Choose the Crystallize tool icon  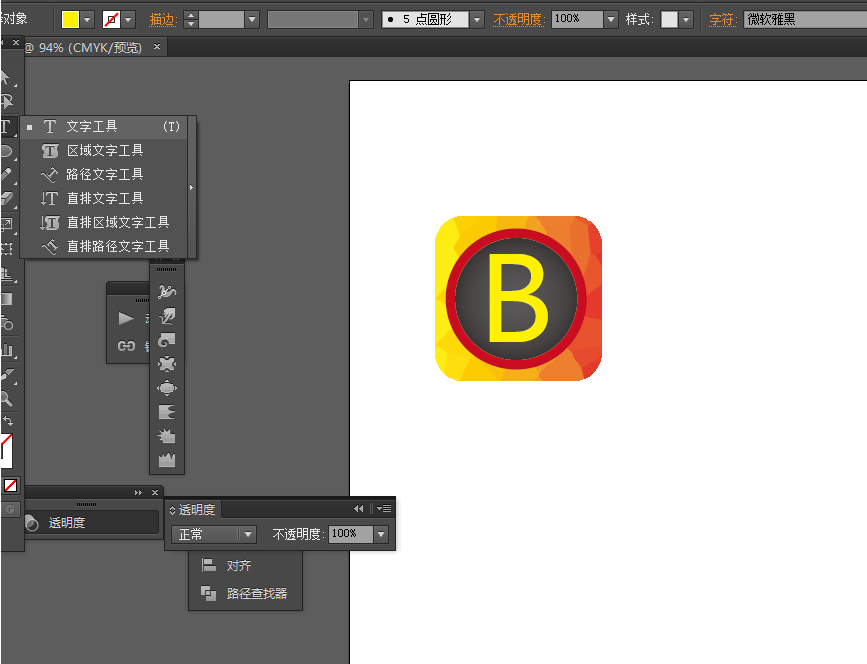pos(167,436)
